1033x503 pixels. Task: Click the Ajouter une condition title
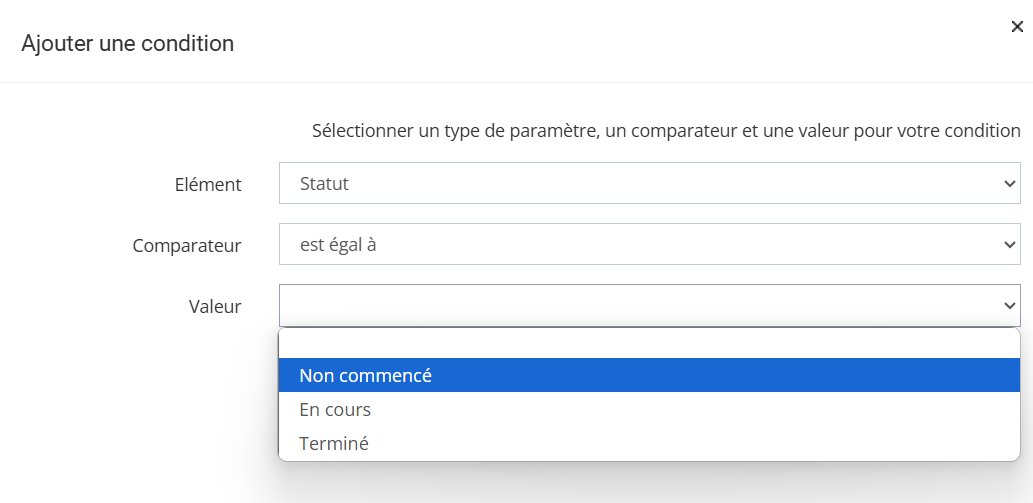click(127, 44)
